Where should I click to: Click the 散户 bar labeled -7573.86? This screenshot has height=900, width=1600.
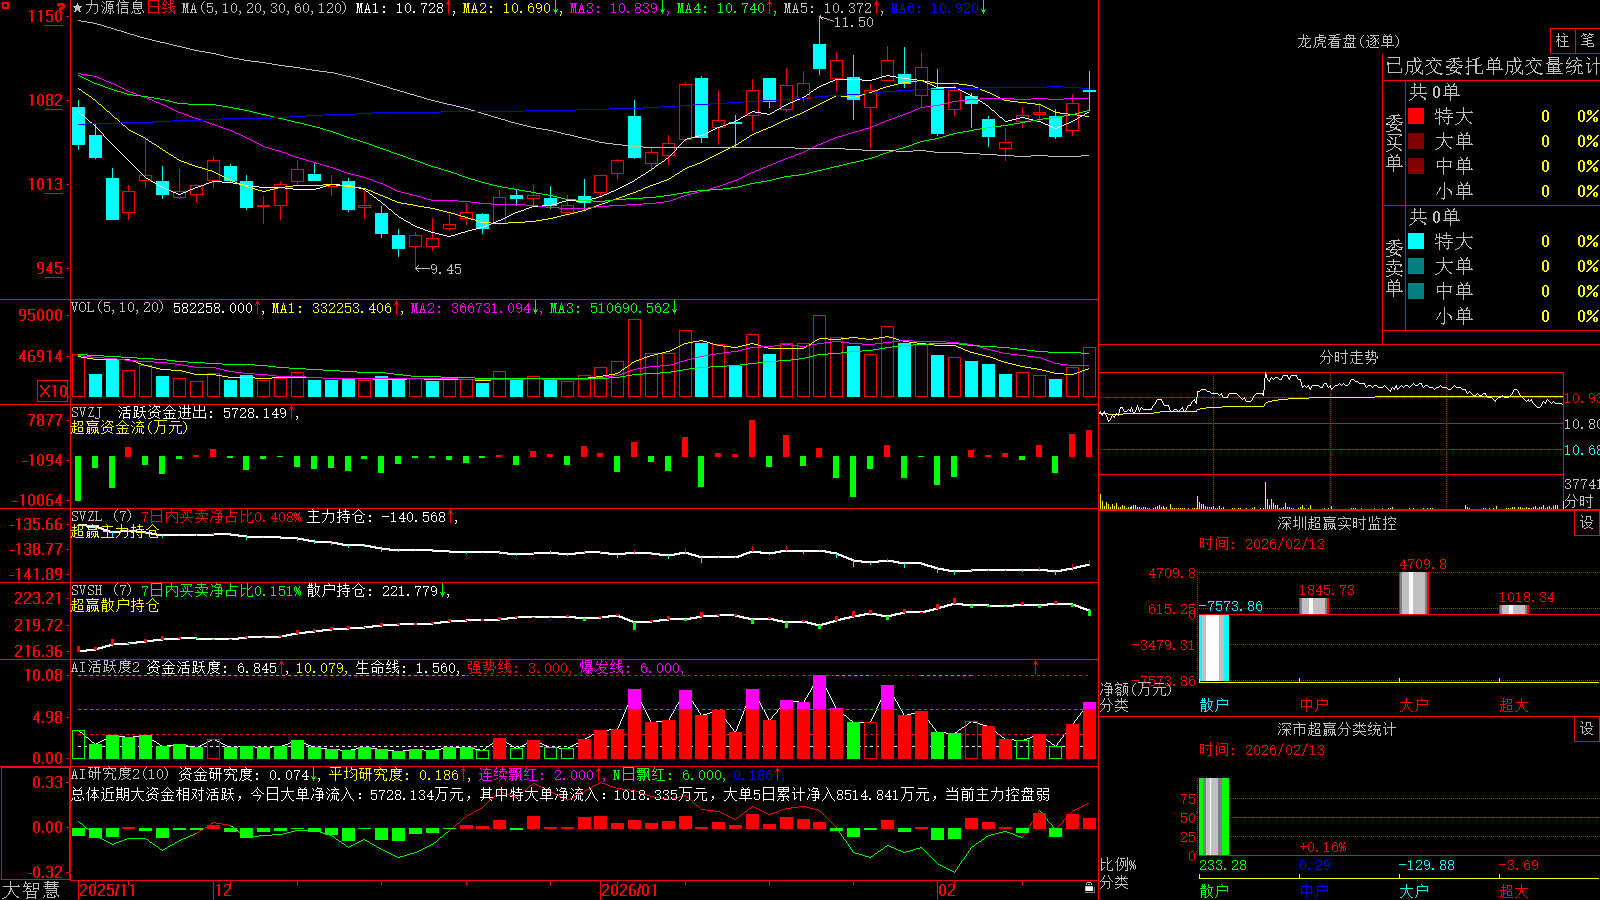click(x=1214, y=648)
